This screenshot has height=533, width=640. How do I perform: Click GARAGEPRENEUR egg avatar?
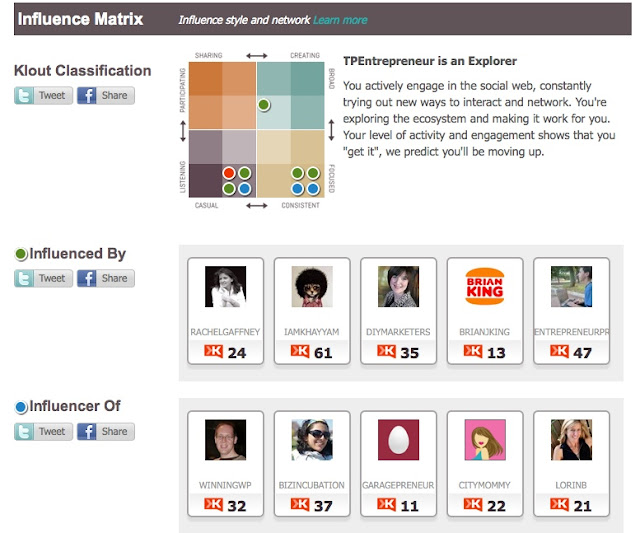tap(398, 440)
